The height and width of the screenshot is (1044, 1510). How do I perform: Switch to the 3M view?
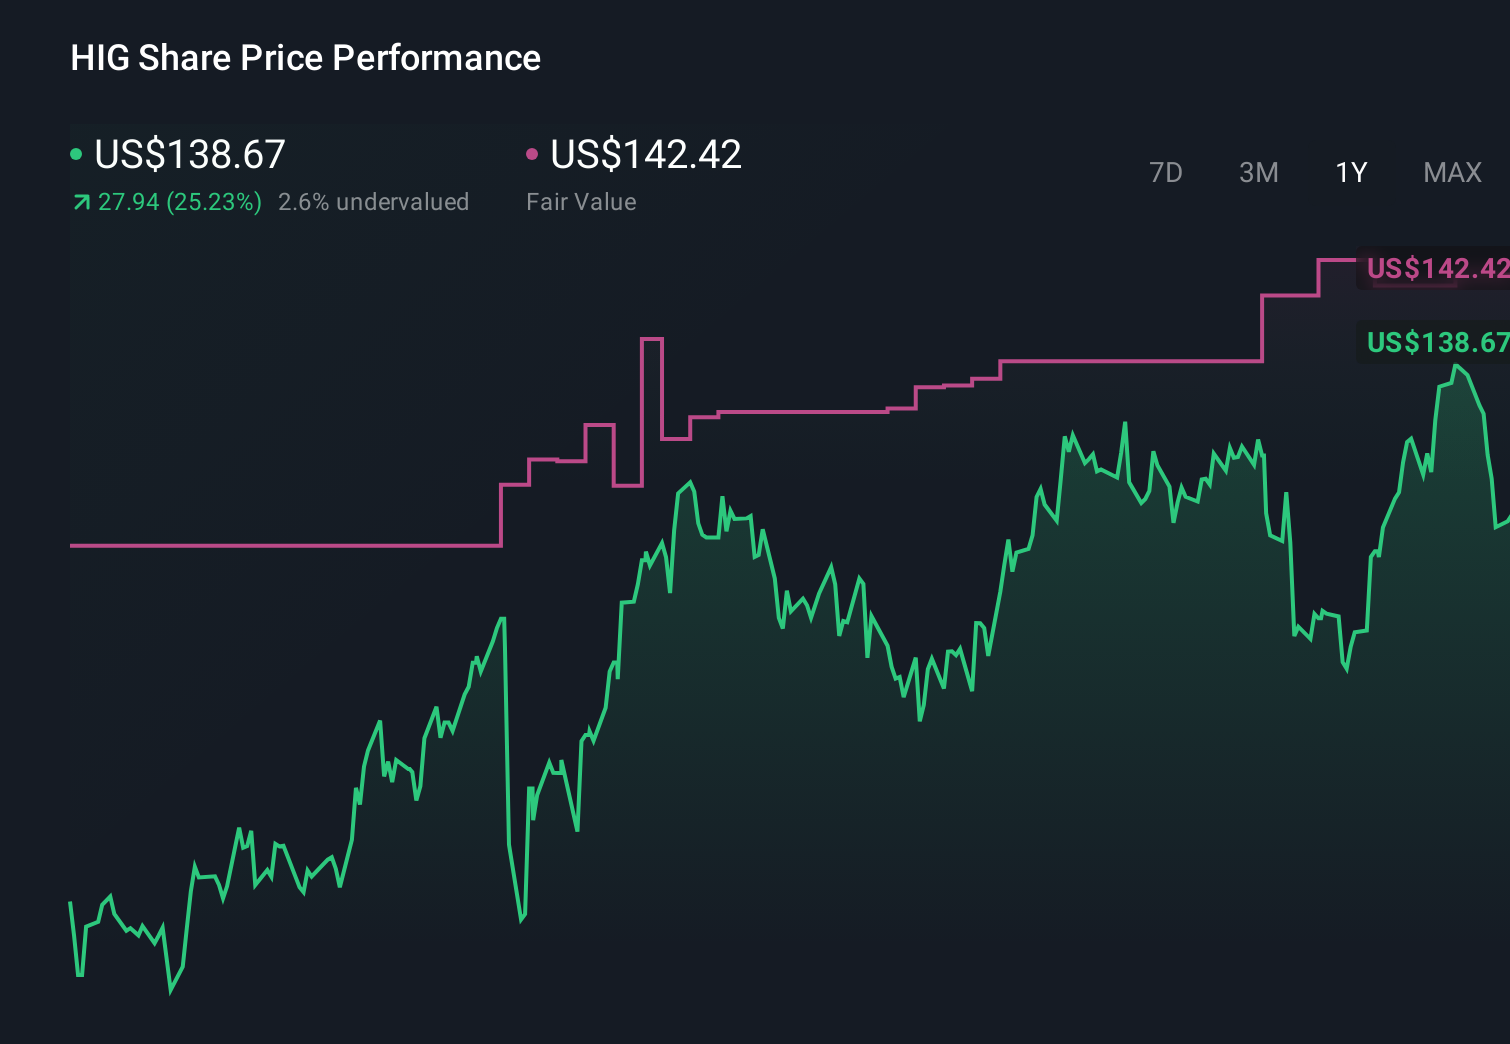click(x=1258, y=172)
